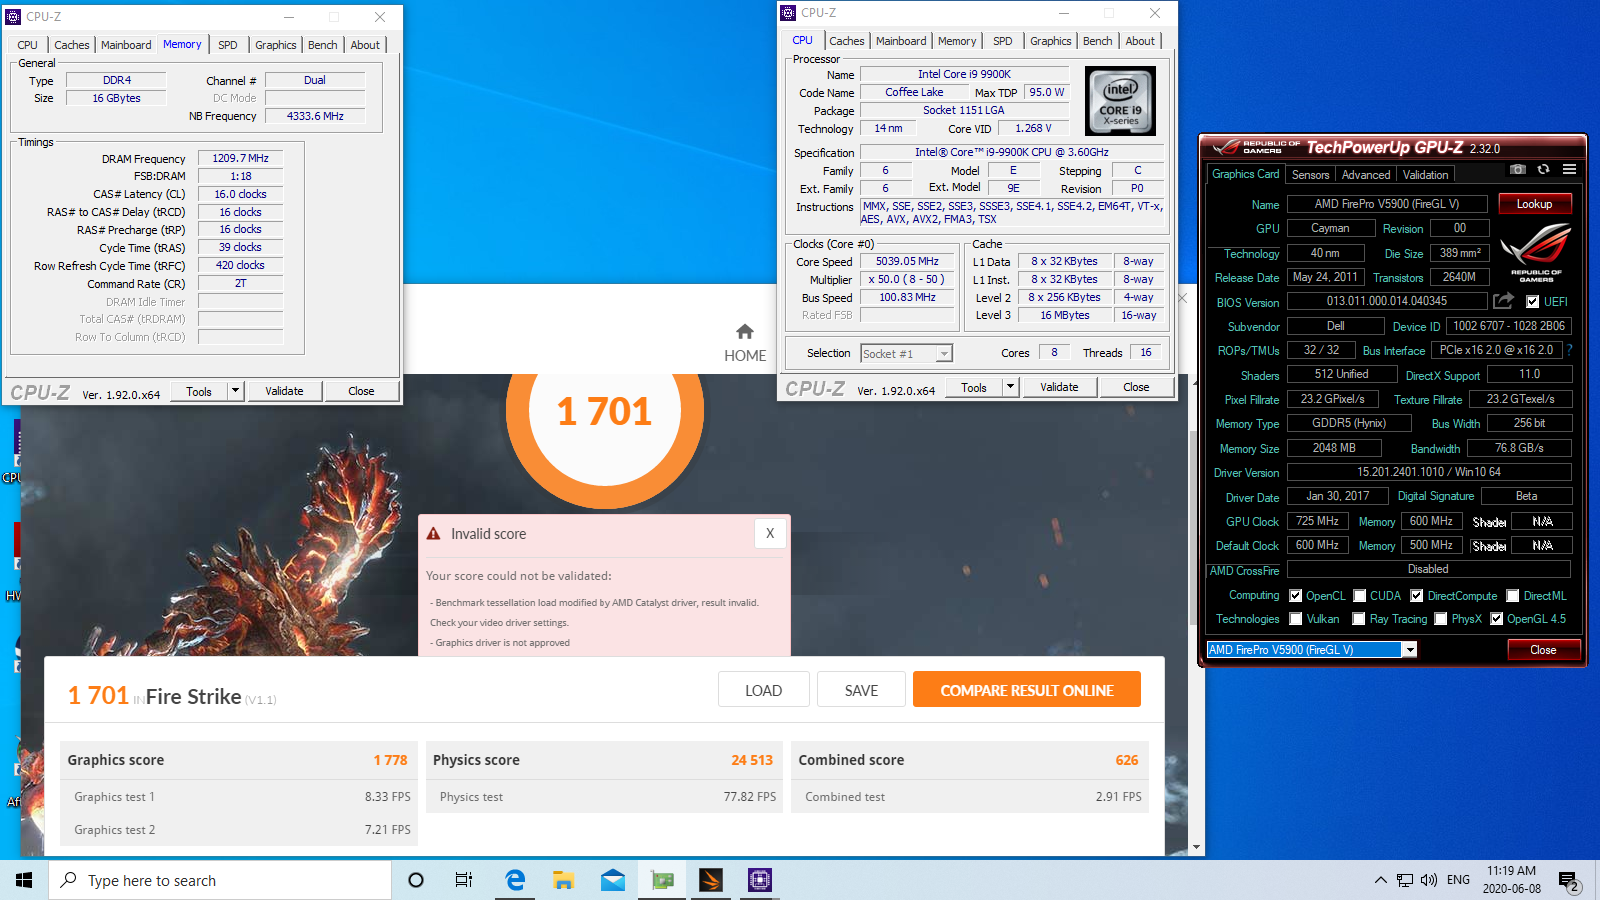Toggle the CUDA checkbox
This screenshot has width=1600, height=900.
click(x=1359, y=596)
